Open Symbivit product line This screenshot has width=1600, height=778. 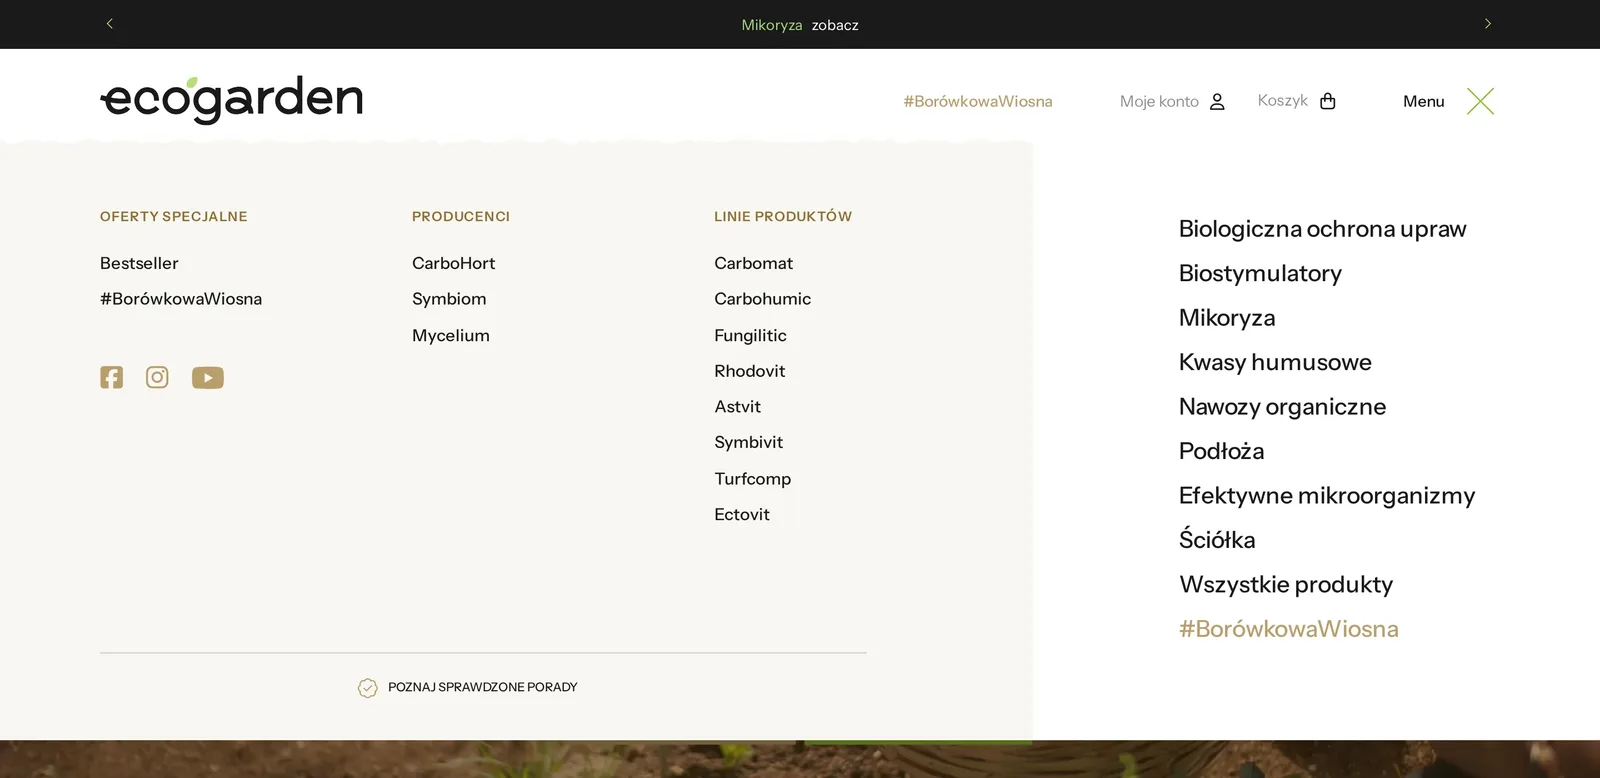(x=748, y=442)
